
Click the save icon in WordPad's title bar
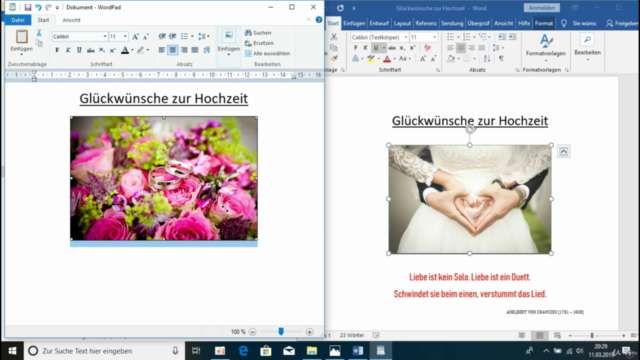[x=28, y=7]
